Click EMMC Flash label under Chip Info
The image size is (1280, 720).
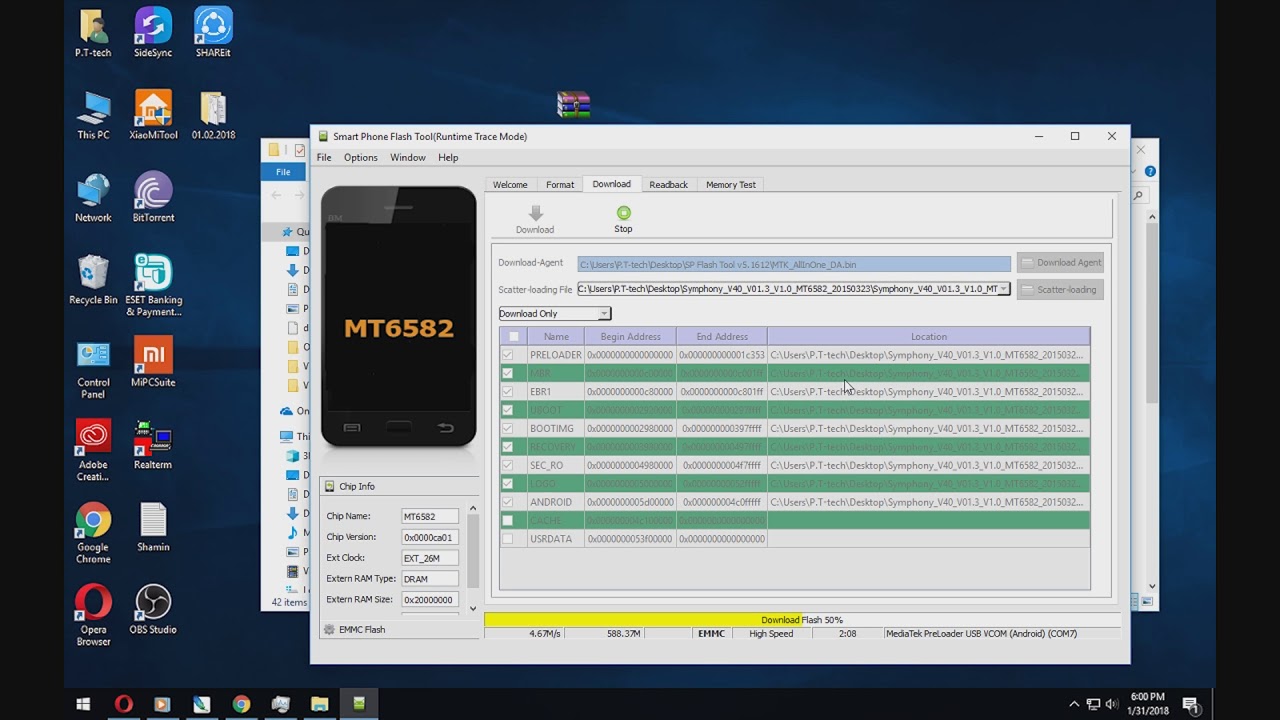click(x=362, y=630)
